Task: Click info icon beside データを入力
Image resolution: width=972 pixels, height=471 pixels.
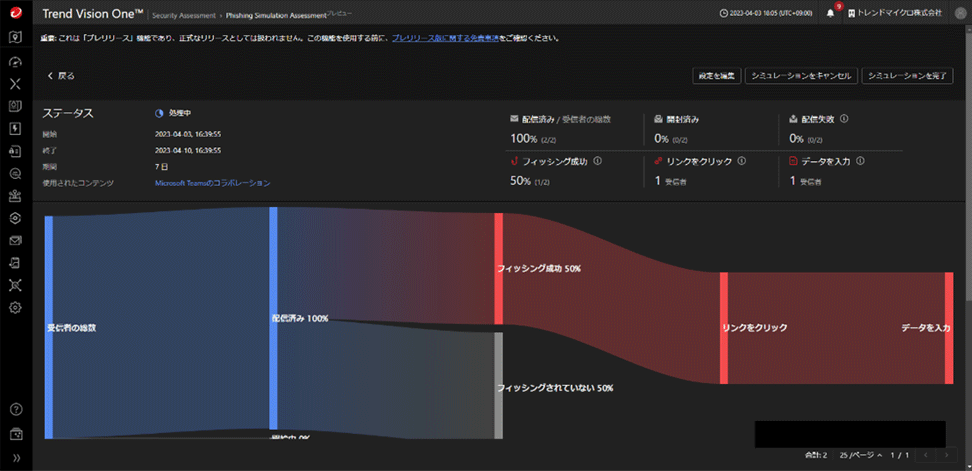Action: click(860, 160)
